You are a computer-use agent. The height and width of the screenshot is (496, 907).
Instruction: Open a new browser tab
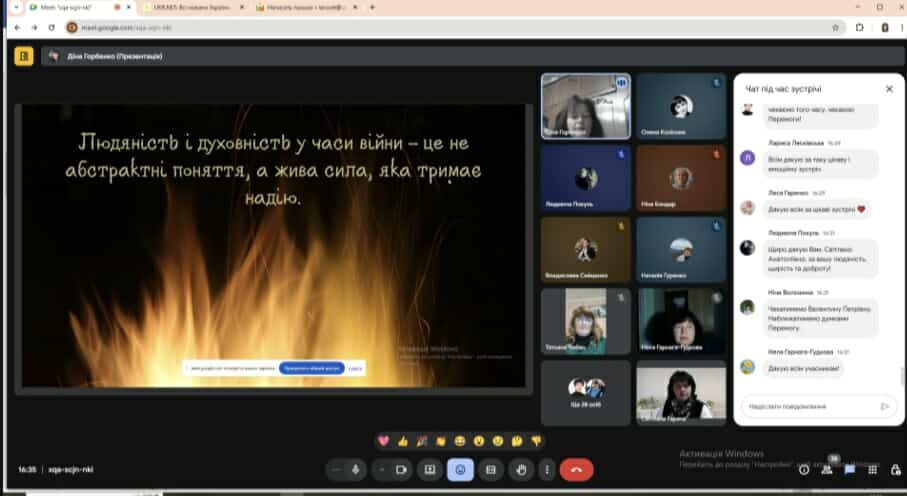[x=372, y=7]
